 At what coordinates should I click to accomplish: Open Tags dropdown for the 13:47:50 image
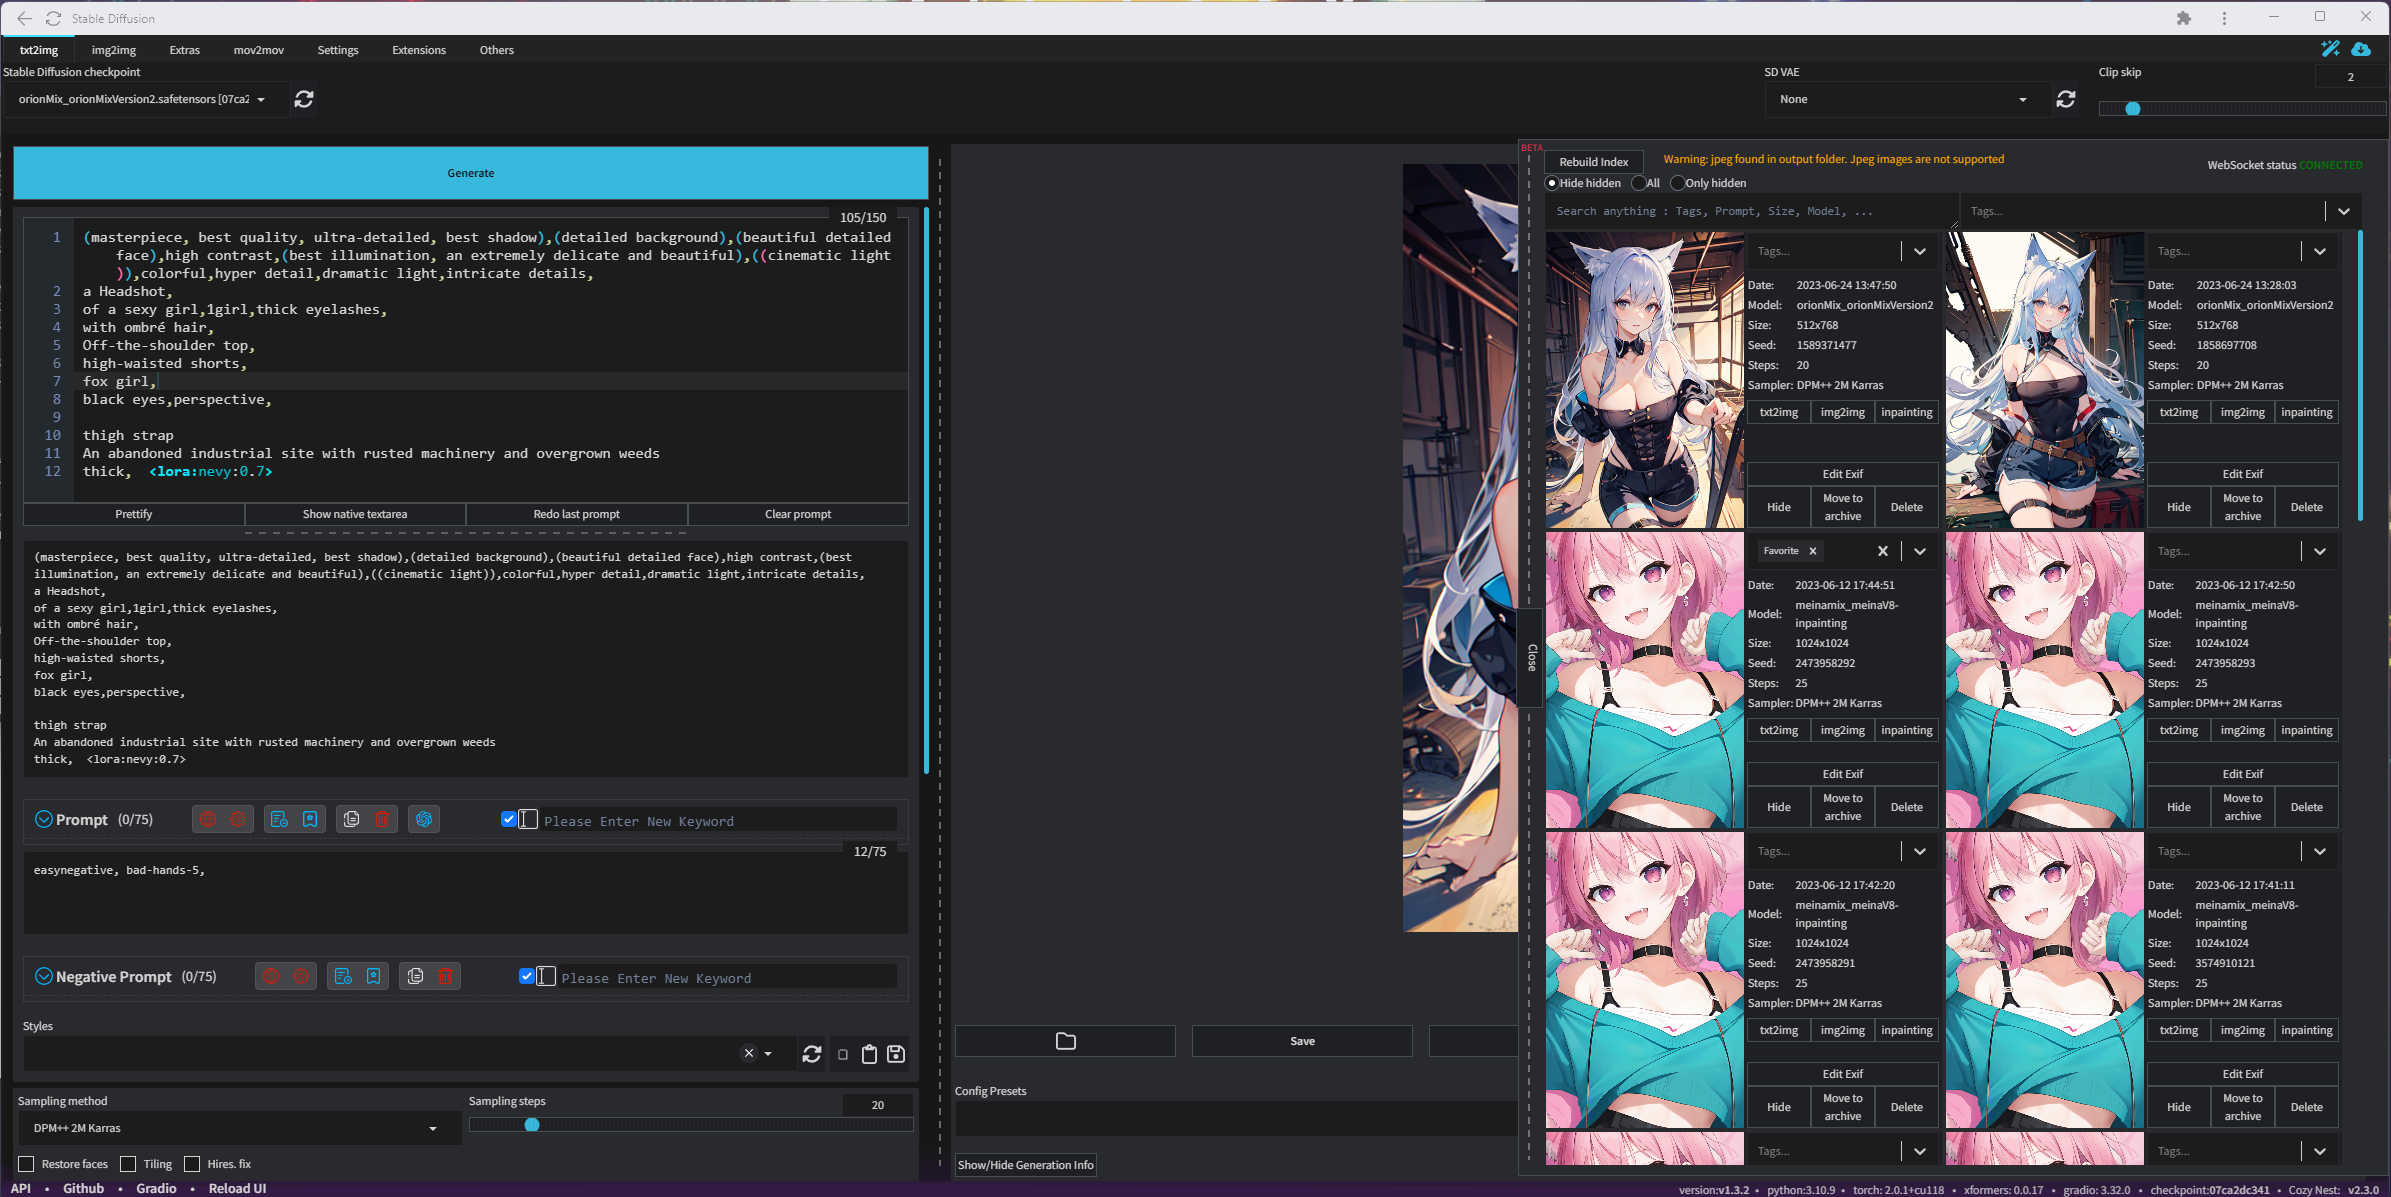tap(1920, 251)
